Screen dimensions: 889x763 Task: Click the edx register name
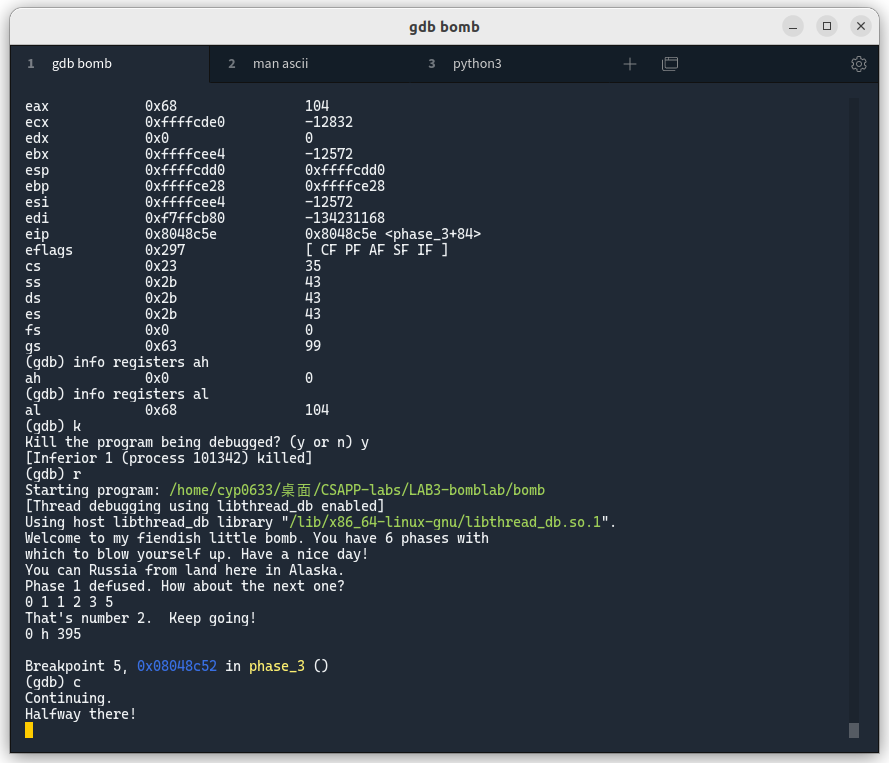pos(37,138)
